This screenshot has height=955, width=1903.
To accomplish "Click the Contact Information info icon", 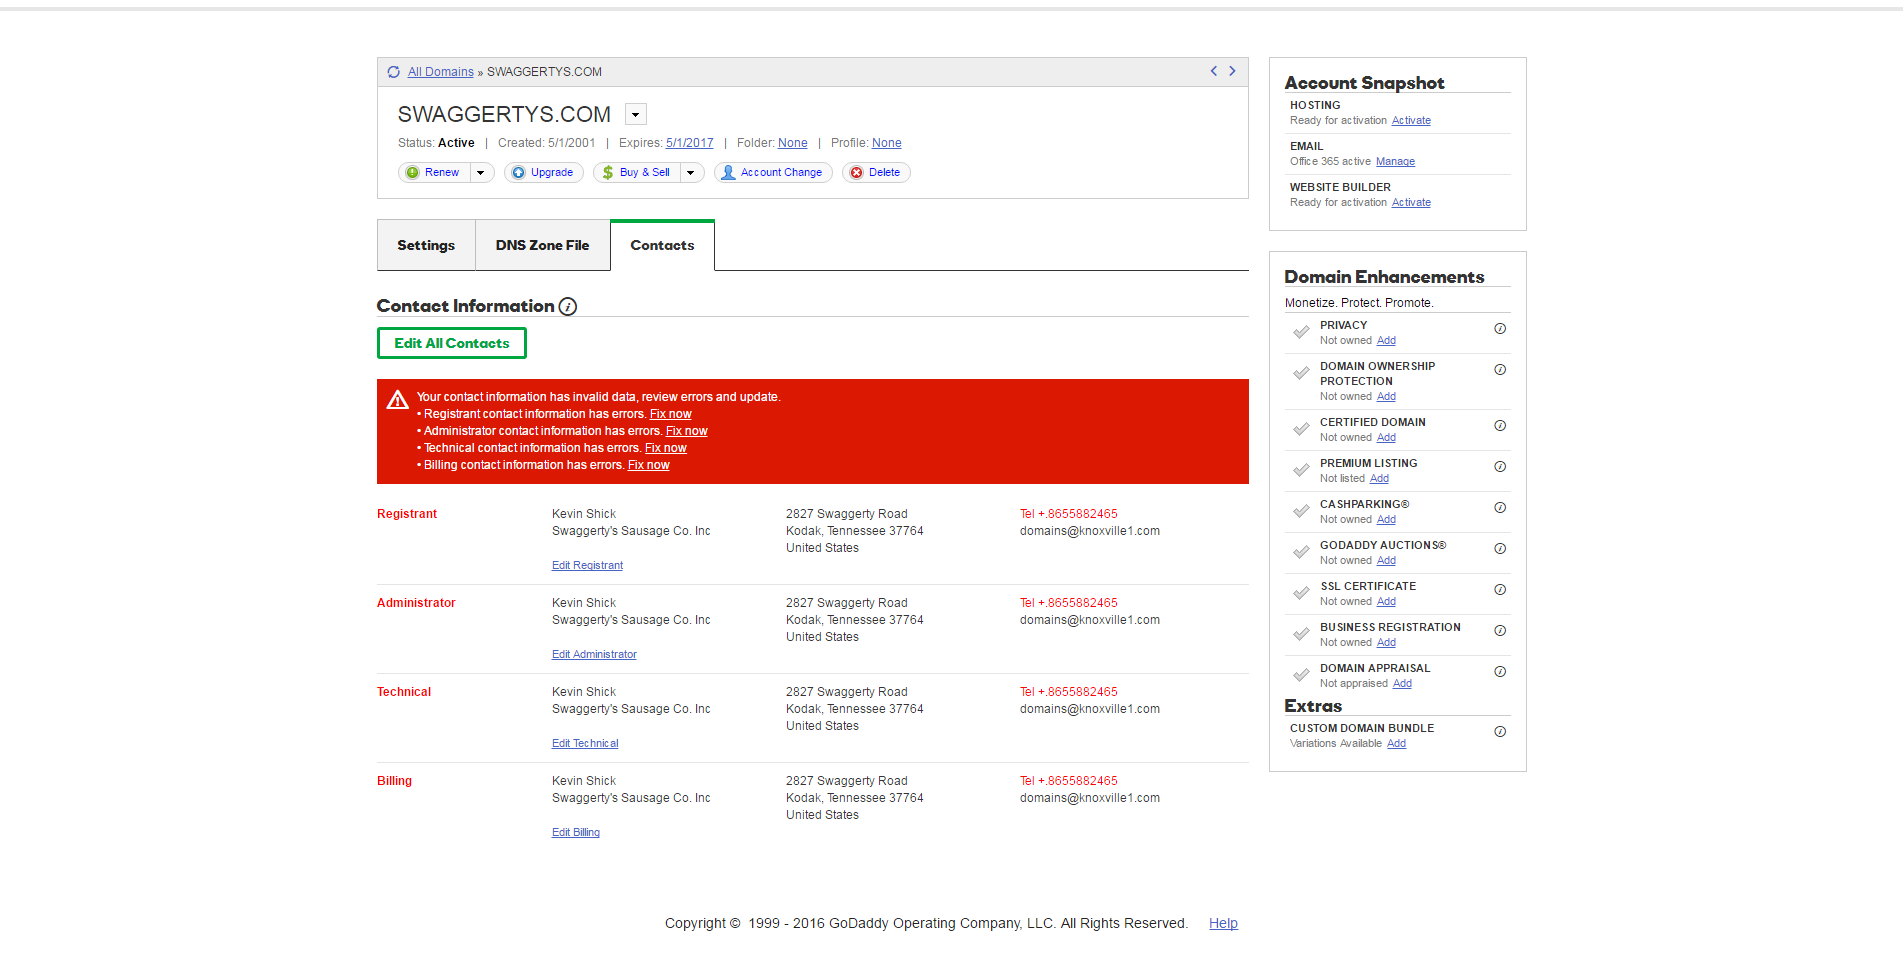I will coord(568,307).
